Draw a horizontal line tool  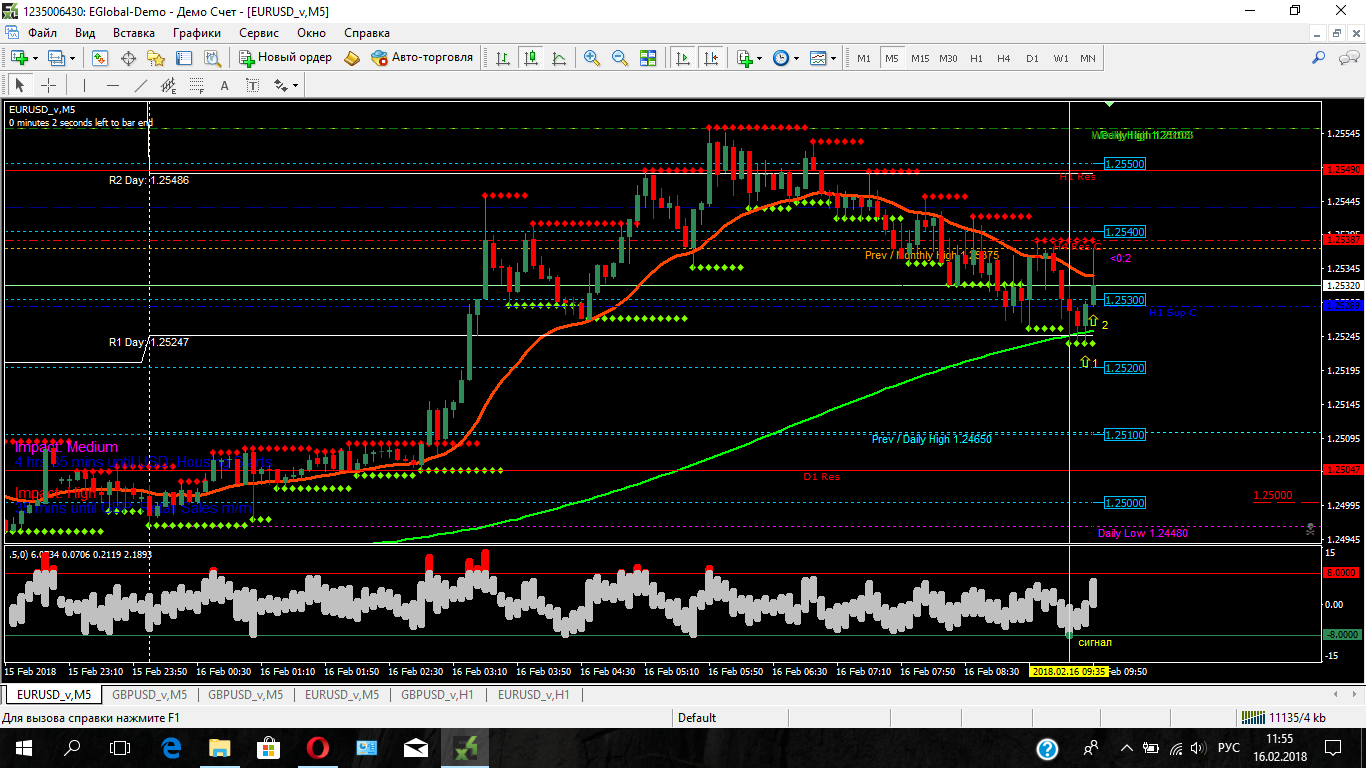113,85
